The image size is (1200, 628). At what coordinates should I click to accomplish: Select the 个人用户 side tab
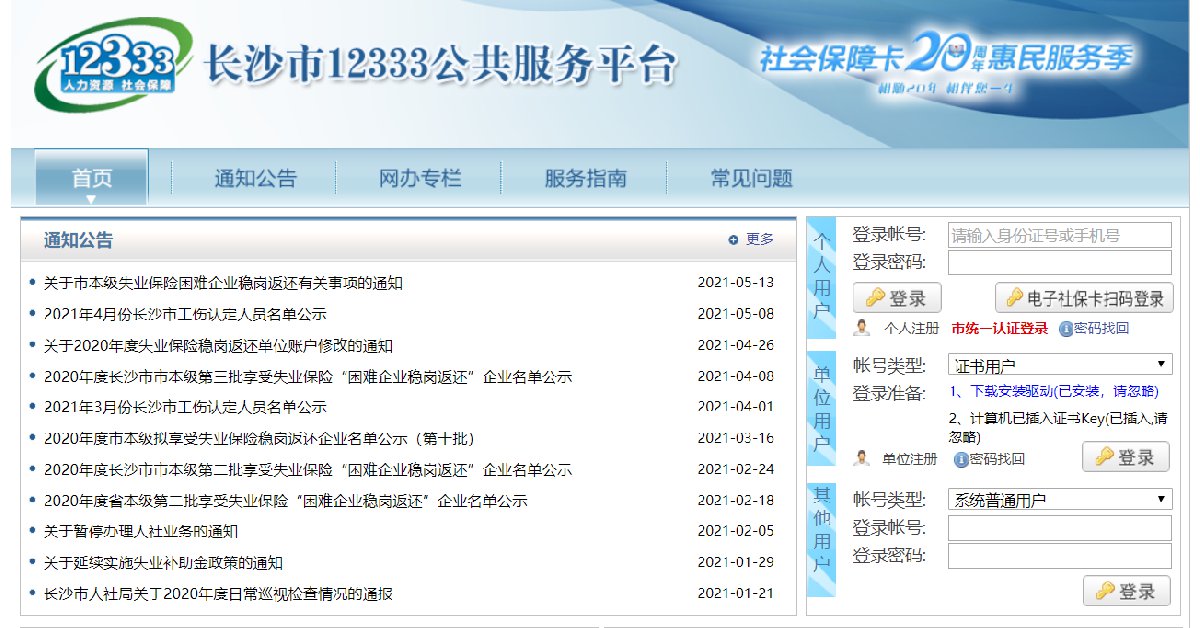(821, 277)
